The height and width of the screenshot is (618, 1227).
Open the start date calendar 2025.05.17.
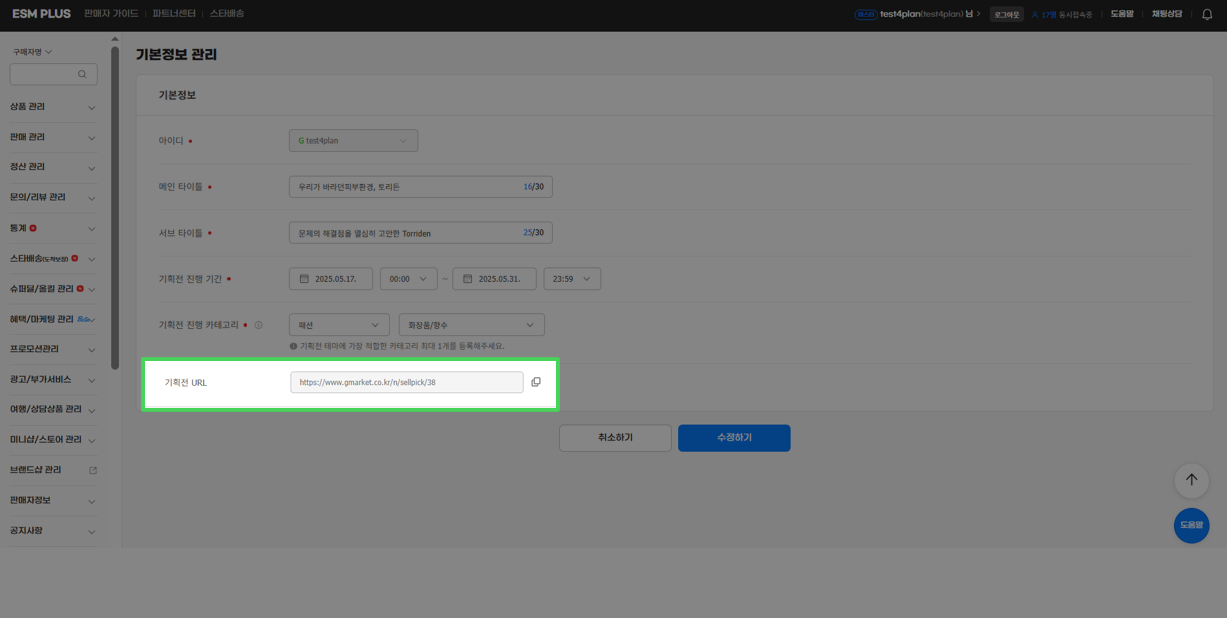[331, 279]
